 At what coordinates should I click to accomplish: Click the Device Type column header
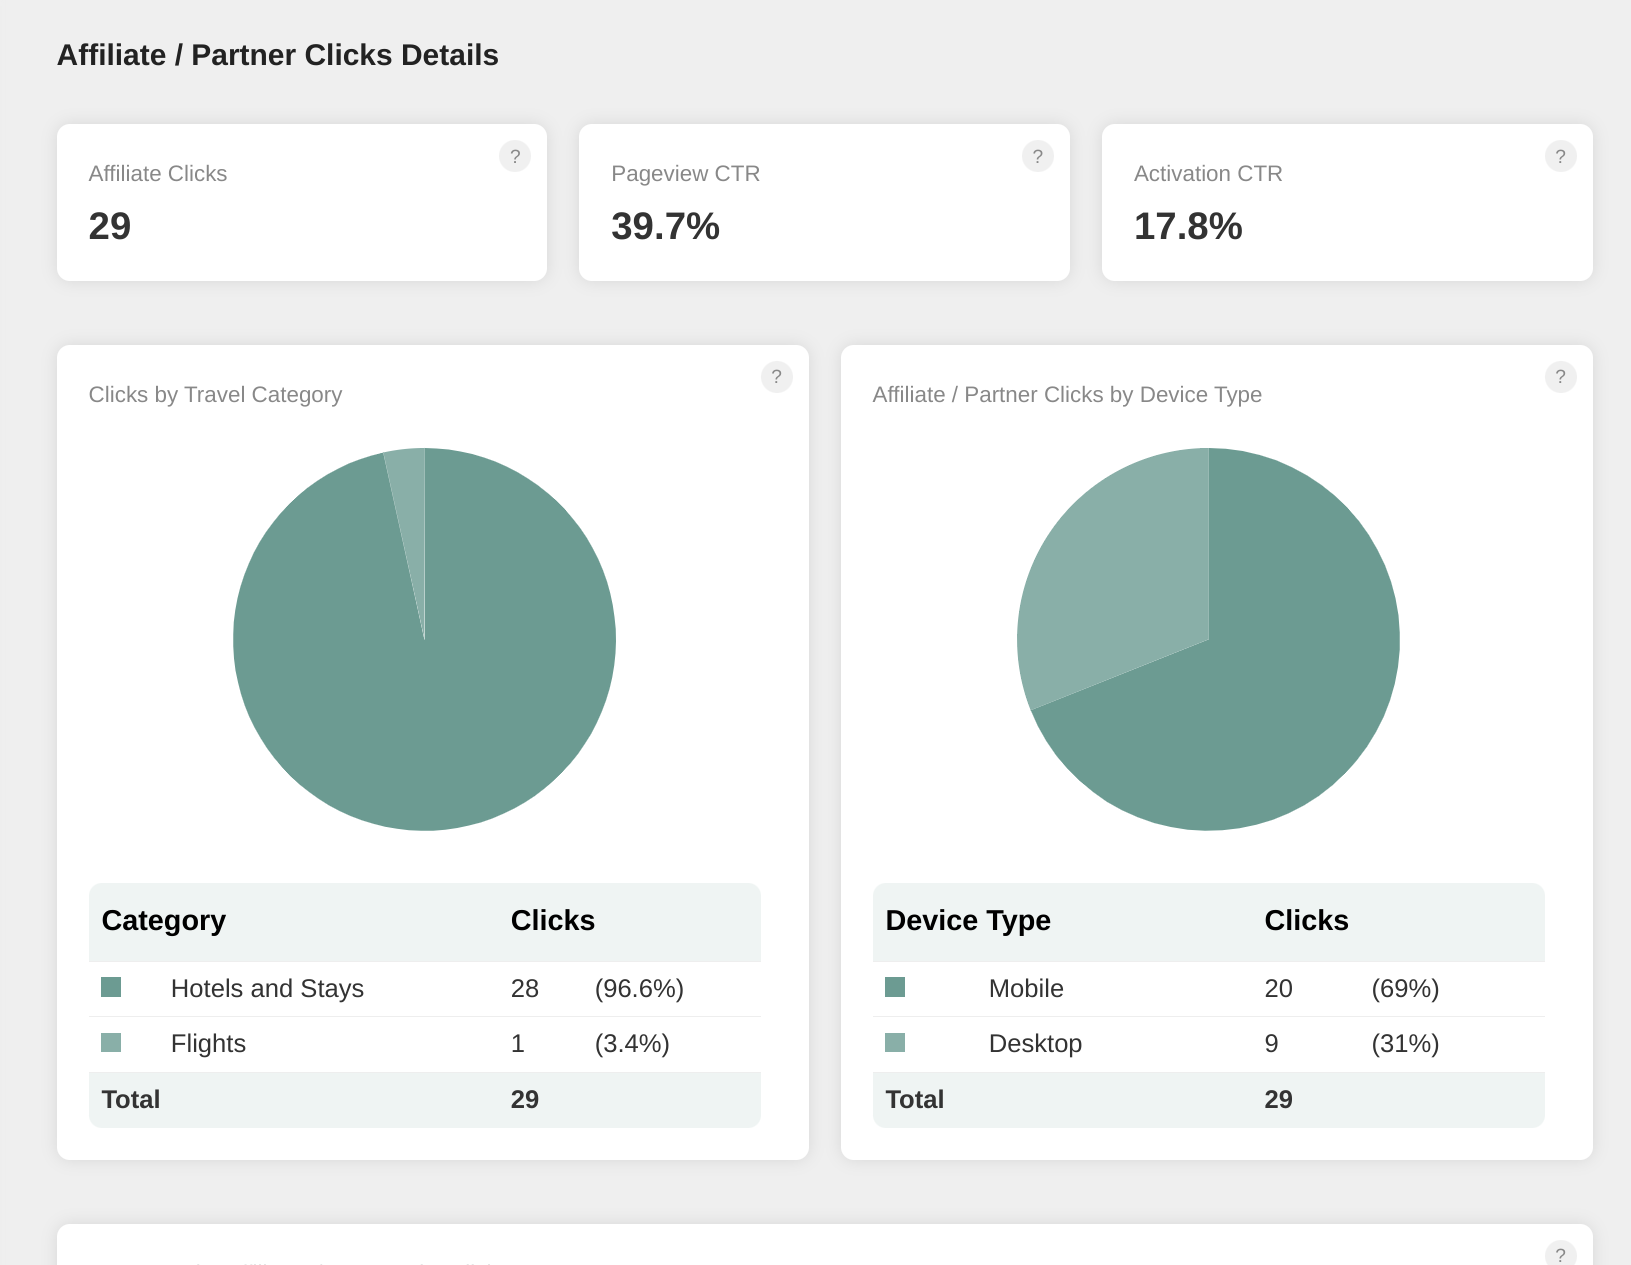click(x=968, y=920)
